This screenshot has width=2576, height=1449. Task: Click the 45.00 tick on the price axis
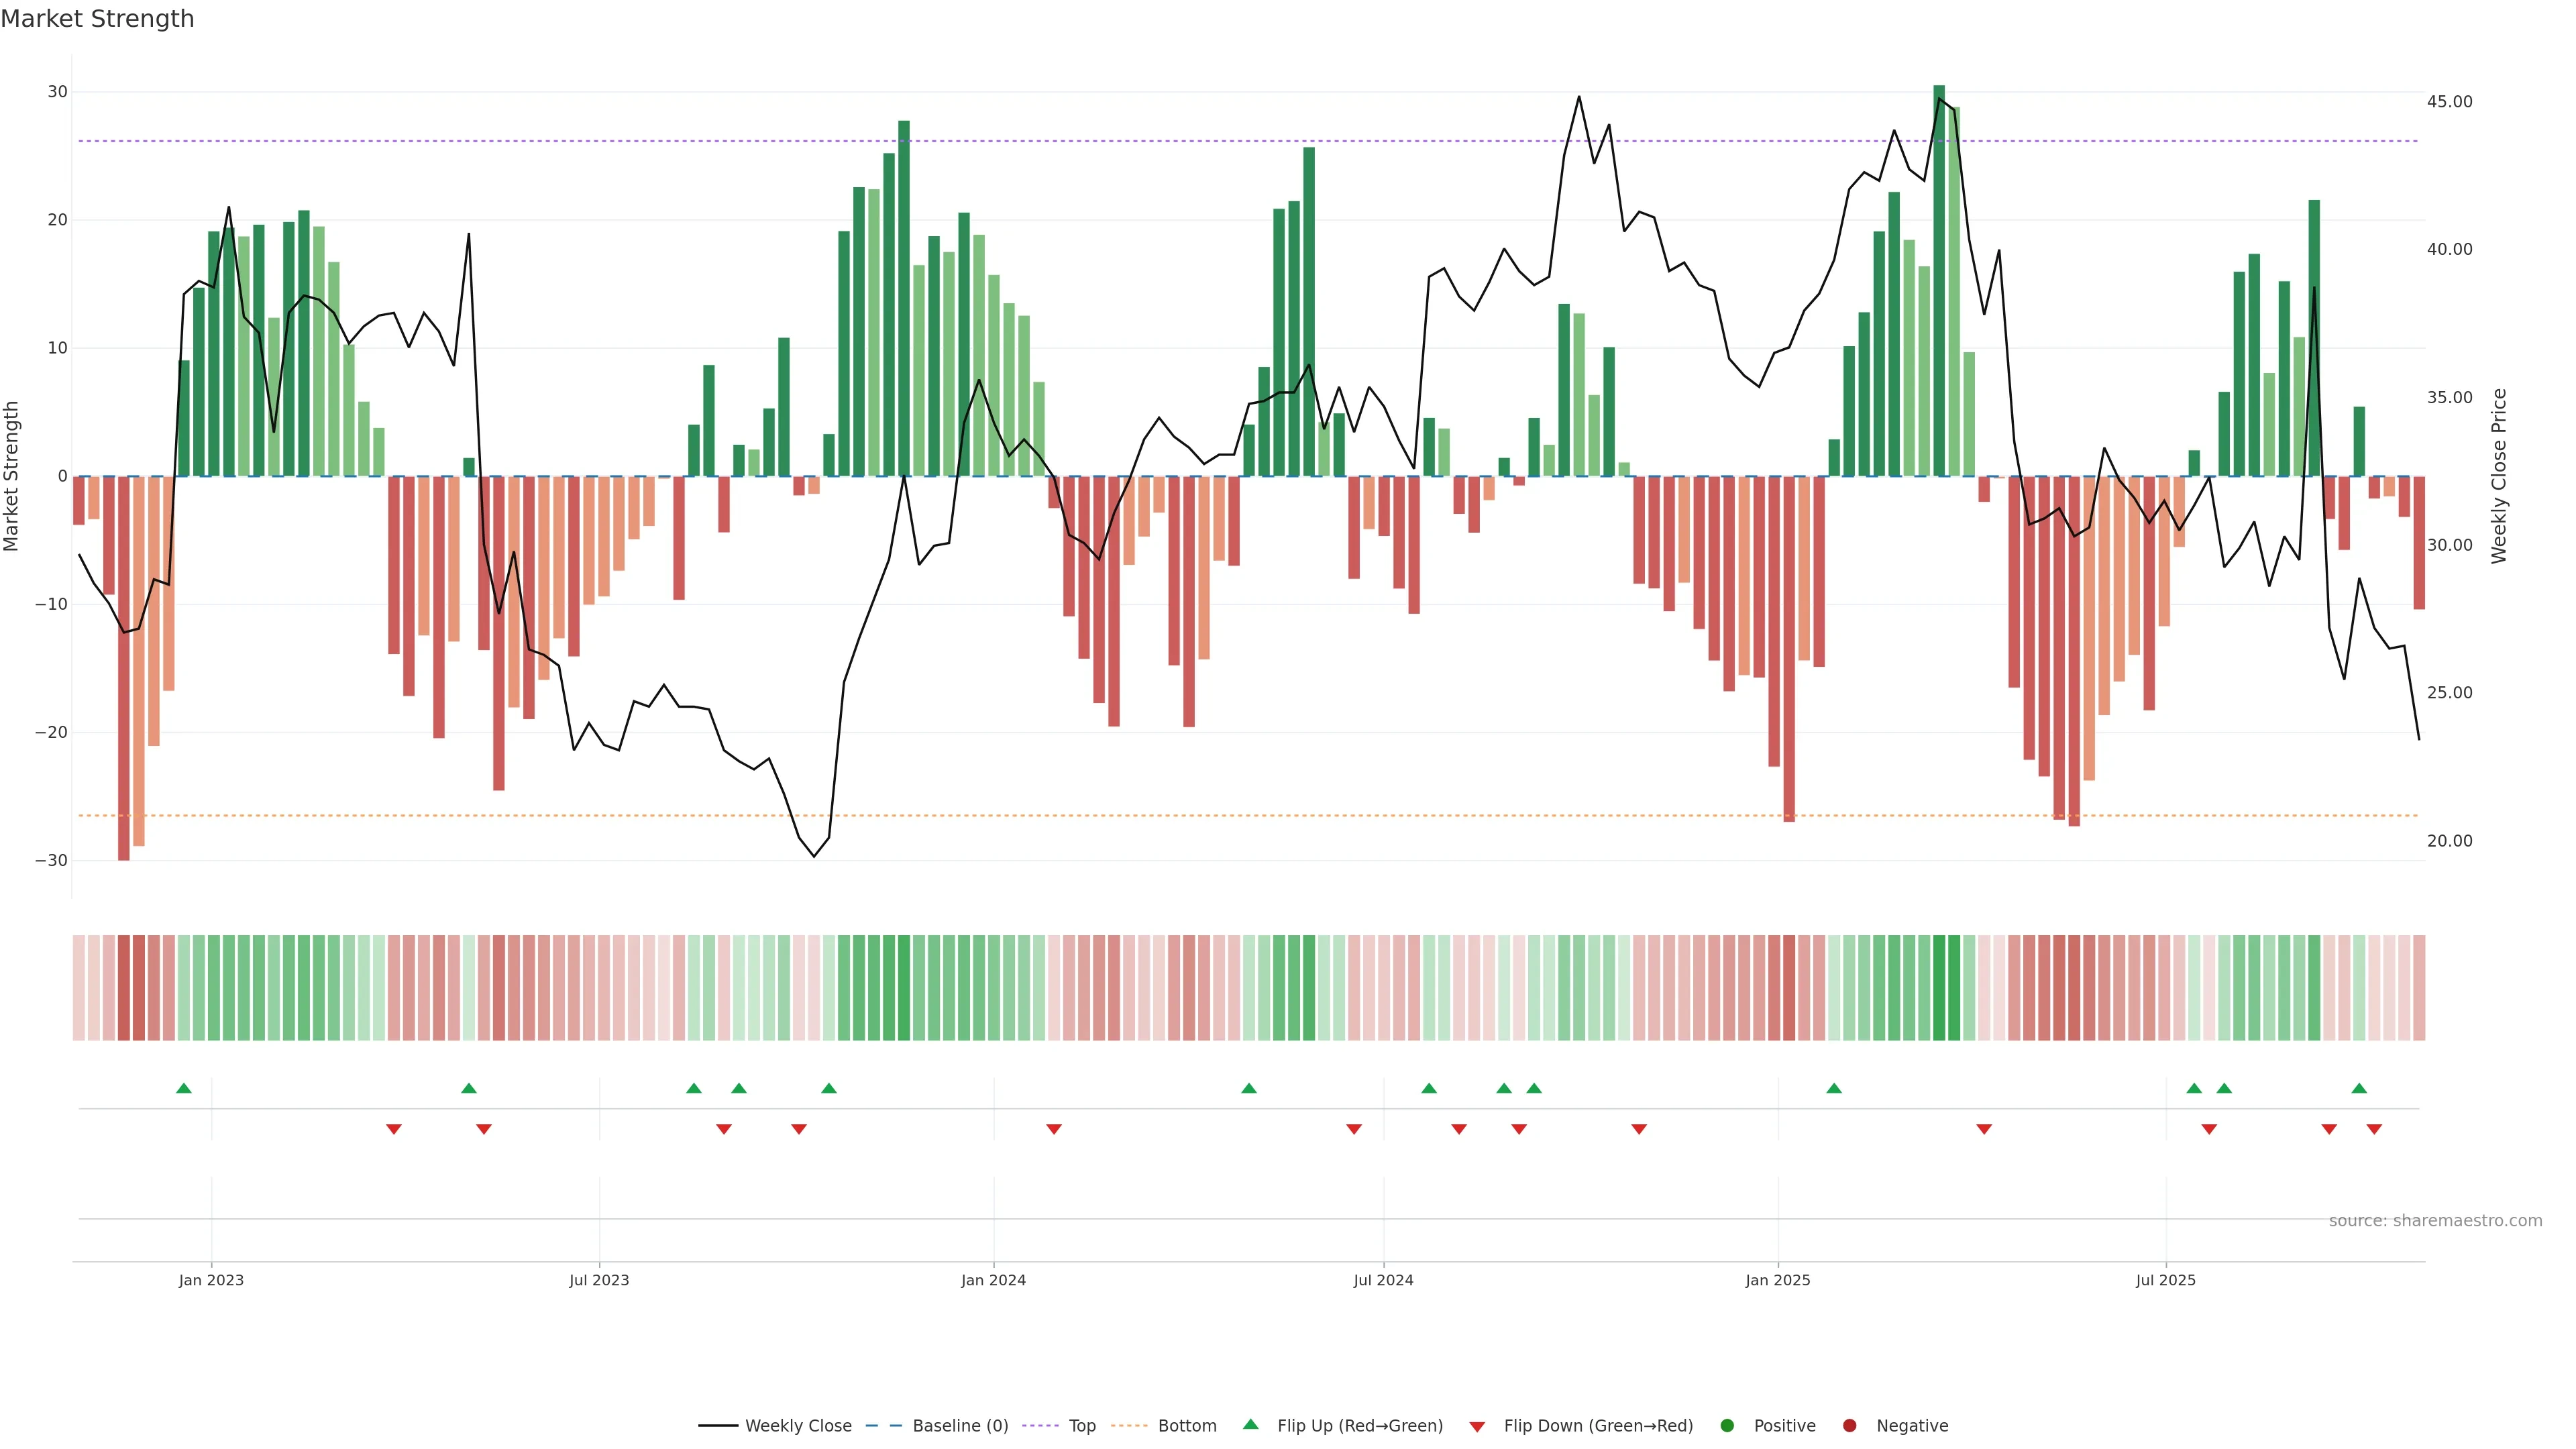click(2449, 102)
